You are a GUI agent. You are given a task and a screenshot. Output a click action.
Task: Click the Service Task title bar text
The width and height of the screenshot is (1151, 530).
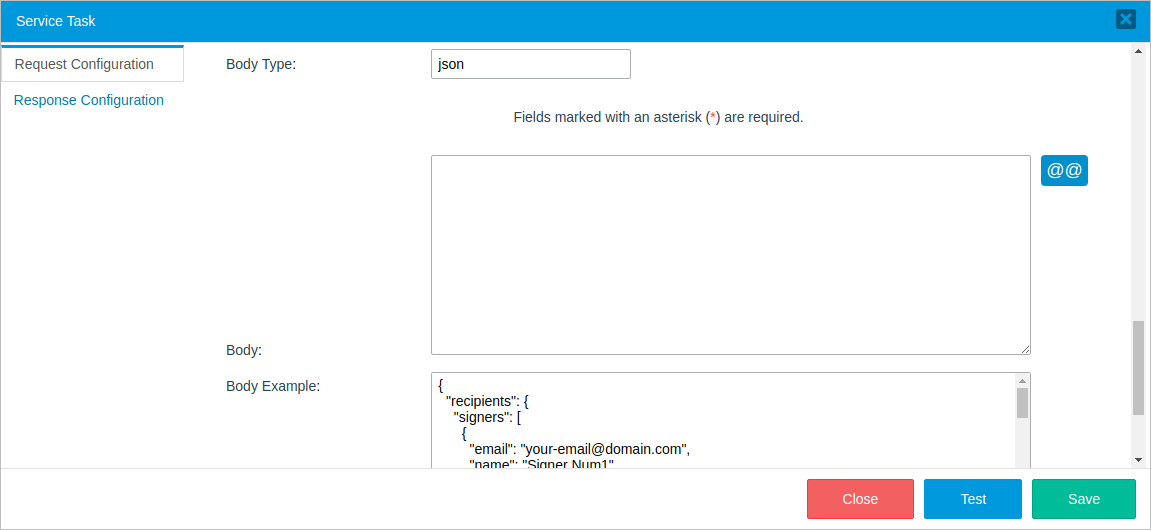click(56, 20)
